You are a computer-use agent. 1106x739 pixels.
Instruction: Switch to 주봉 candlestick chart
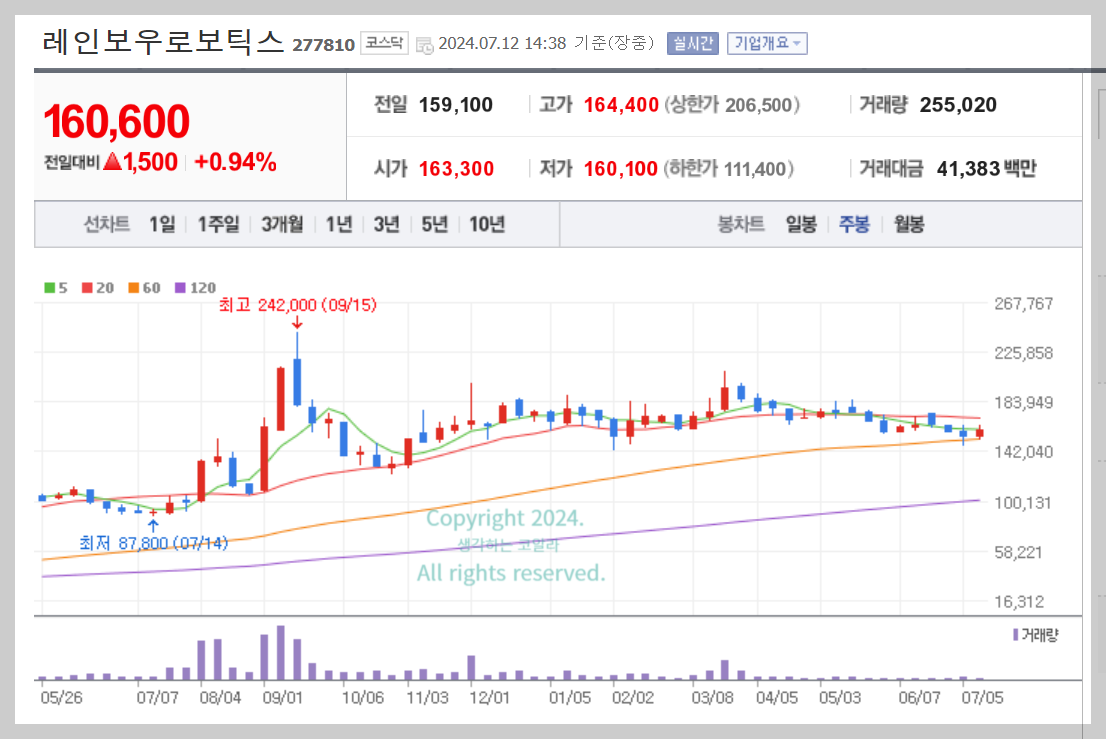(x=854, y=224)
